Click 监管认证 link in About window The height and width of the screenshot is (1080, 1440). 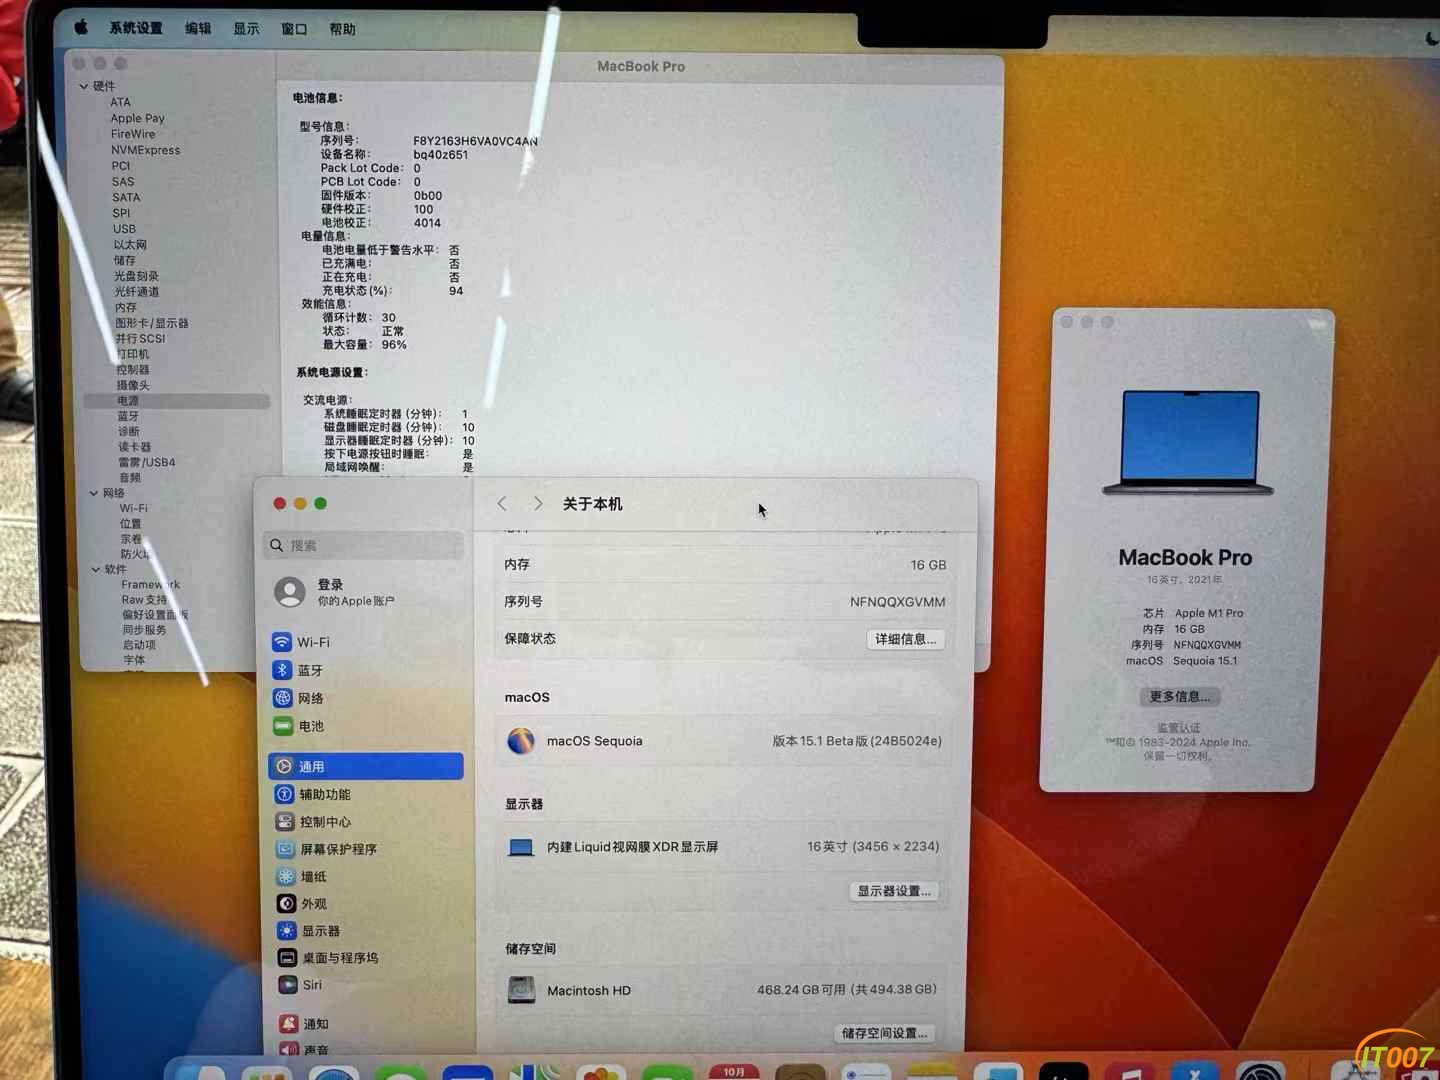pyautogui.click(x=1179, y=728)
